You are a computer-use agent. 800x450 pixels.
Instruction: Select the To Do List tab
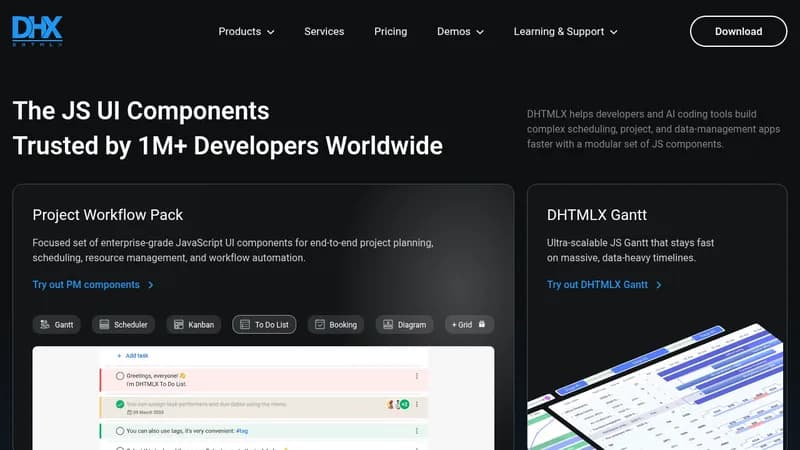(264, 324)
